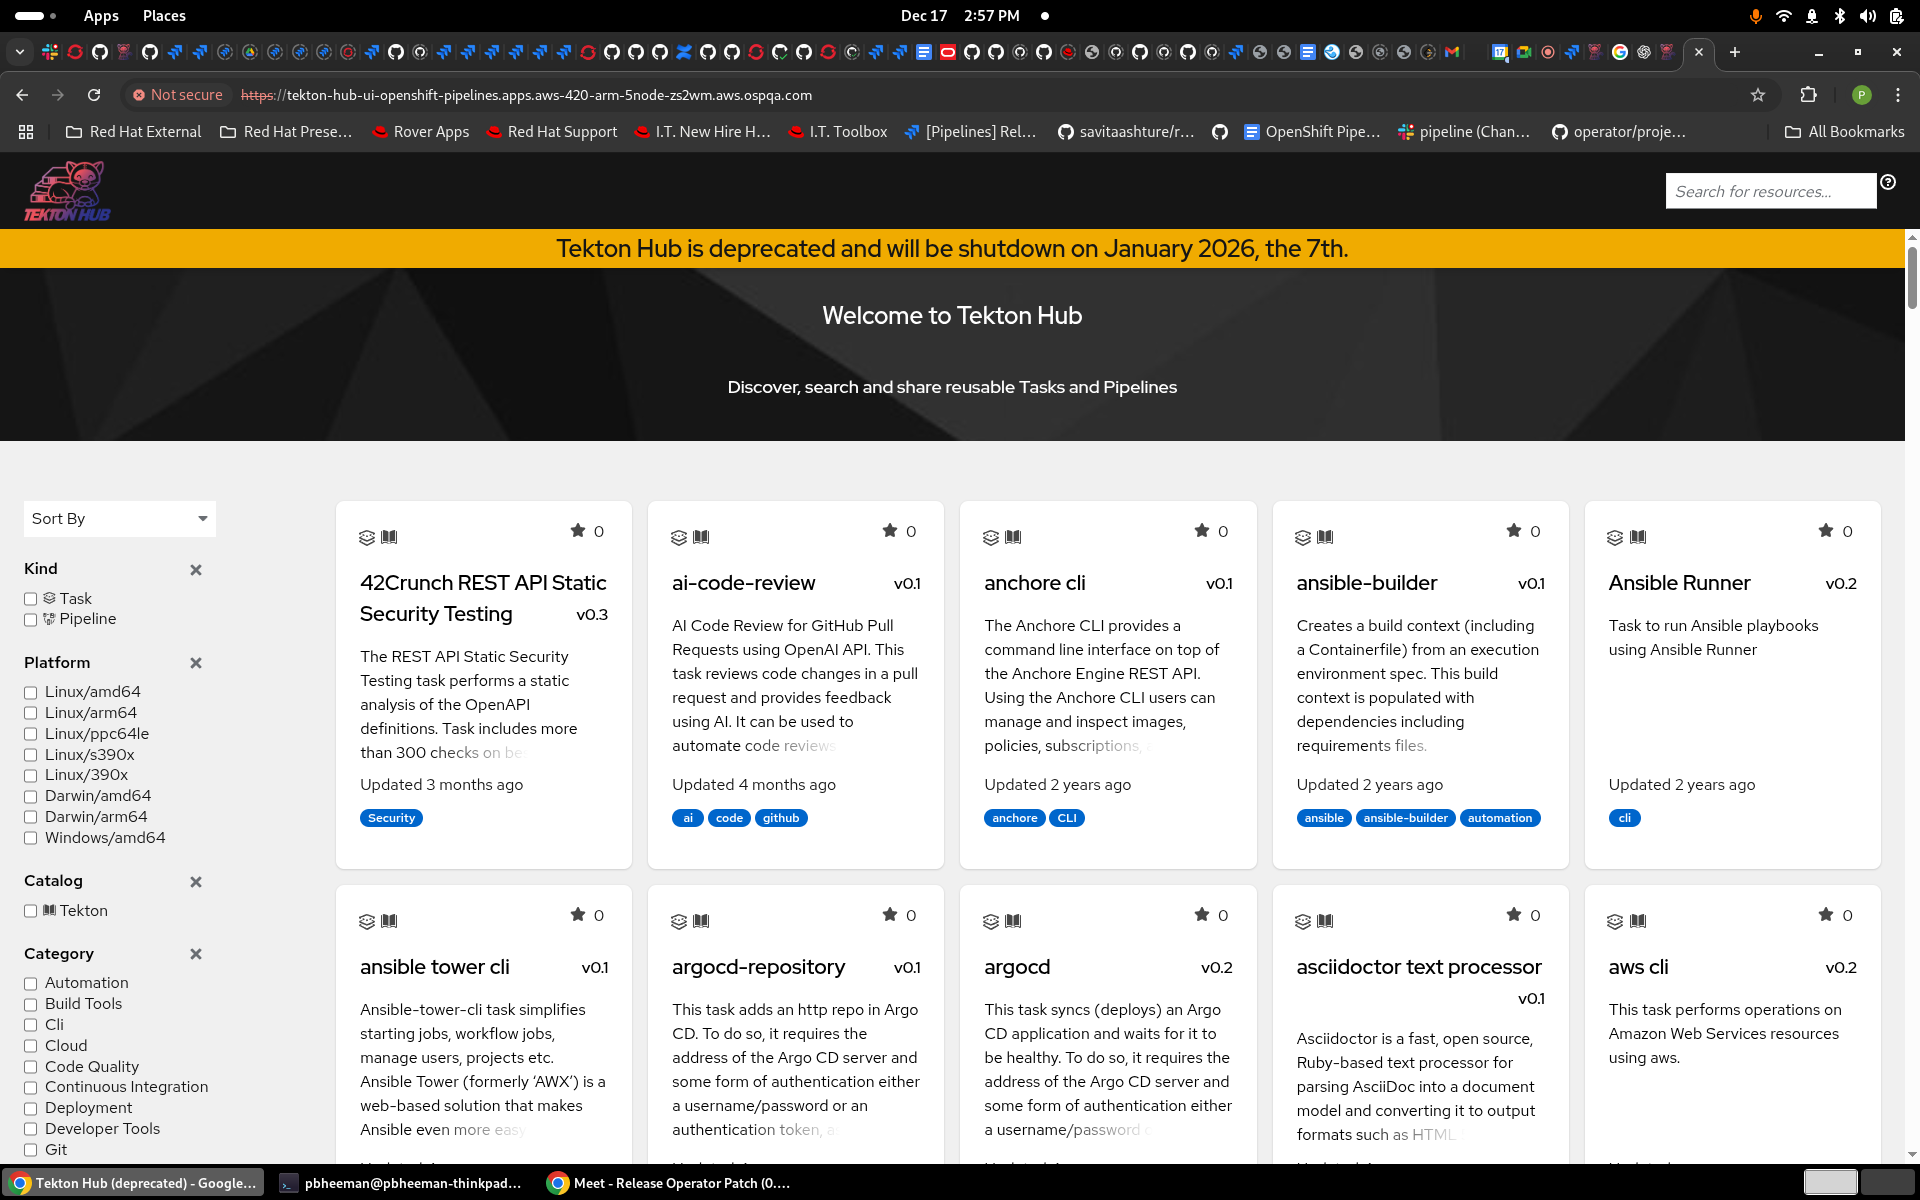Clear the Category filter with X icon

click(x=196, y=954)
